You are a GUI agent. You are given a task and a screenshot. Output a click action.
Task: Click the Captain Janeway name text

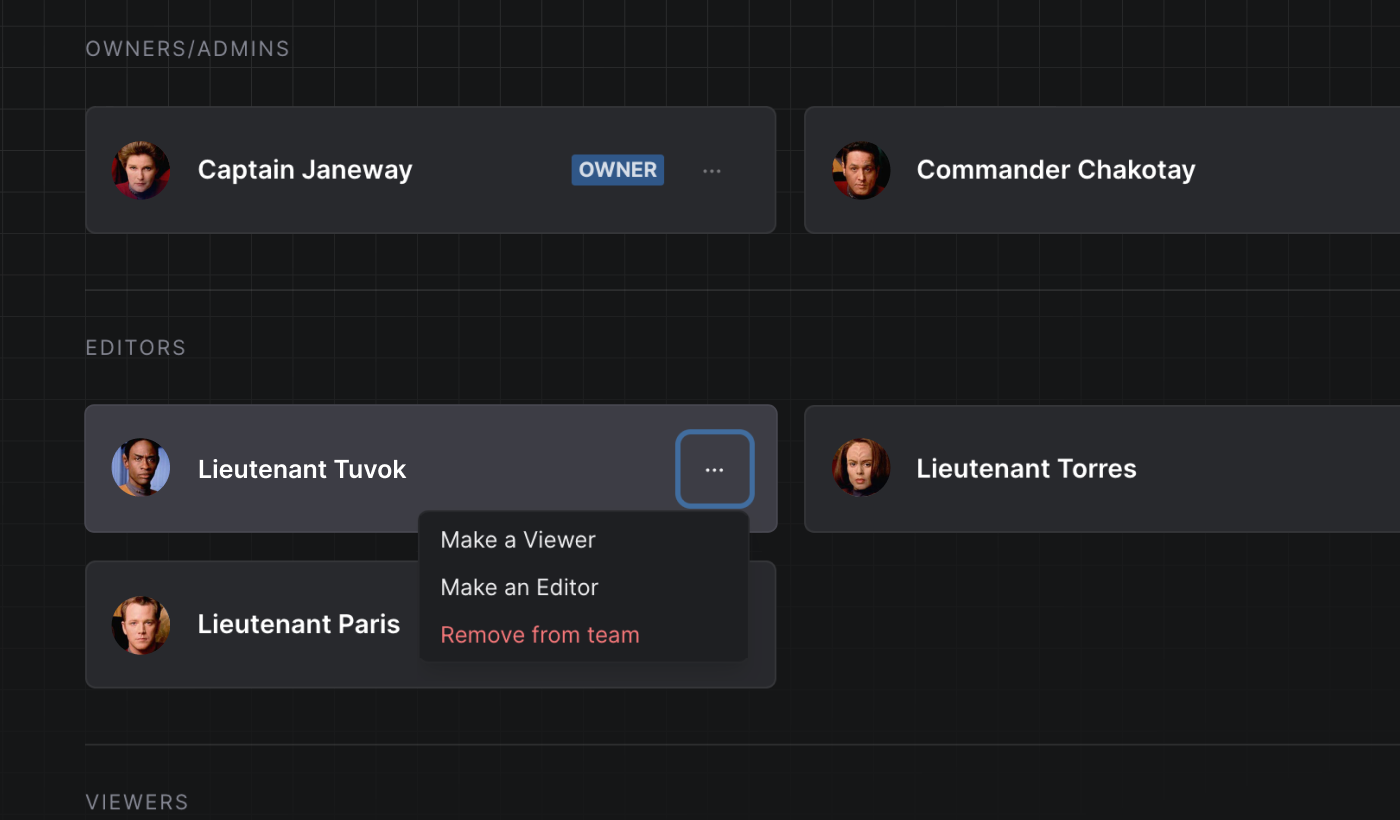coord(305,170)
